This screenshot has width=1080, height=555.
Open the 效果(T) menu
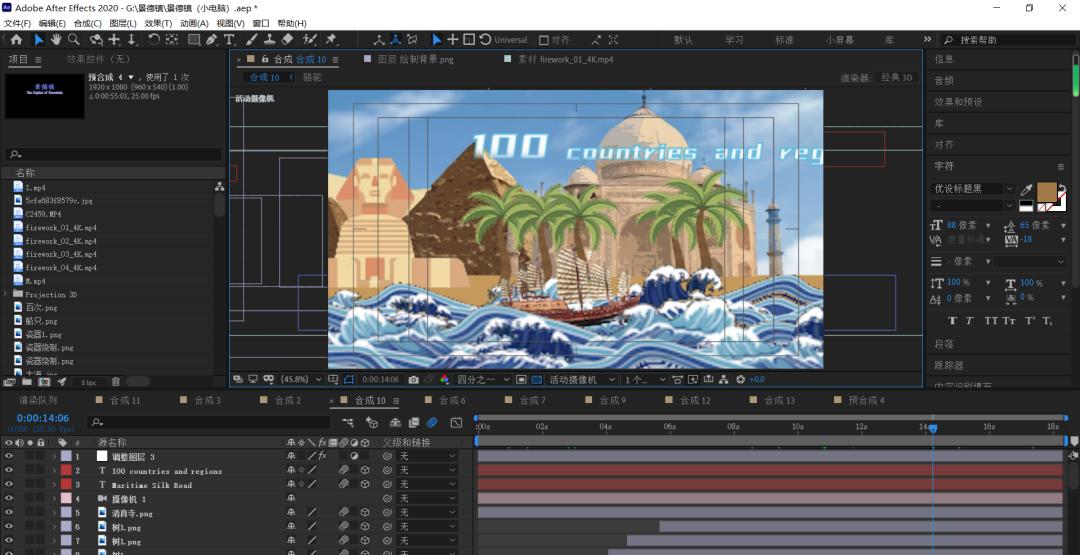(x=158, y=23)
